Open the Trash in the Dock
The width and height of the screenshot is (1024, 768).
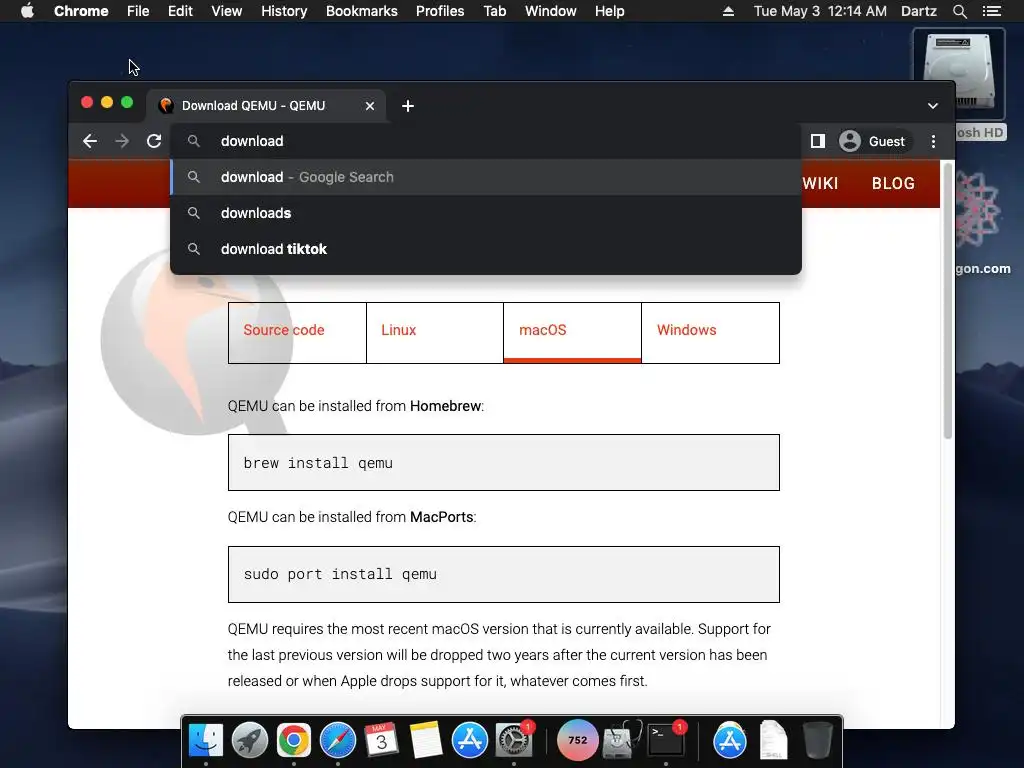pos(818,740)
